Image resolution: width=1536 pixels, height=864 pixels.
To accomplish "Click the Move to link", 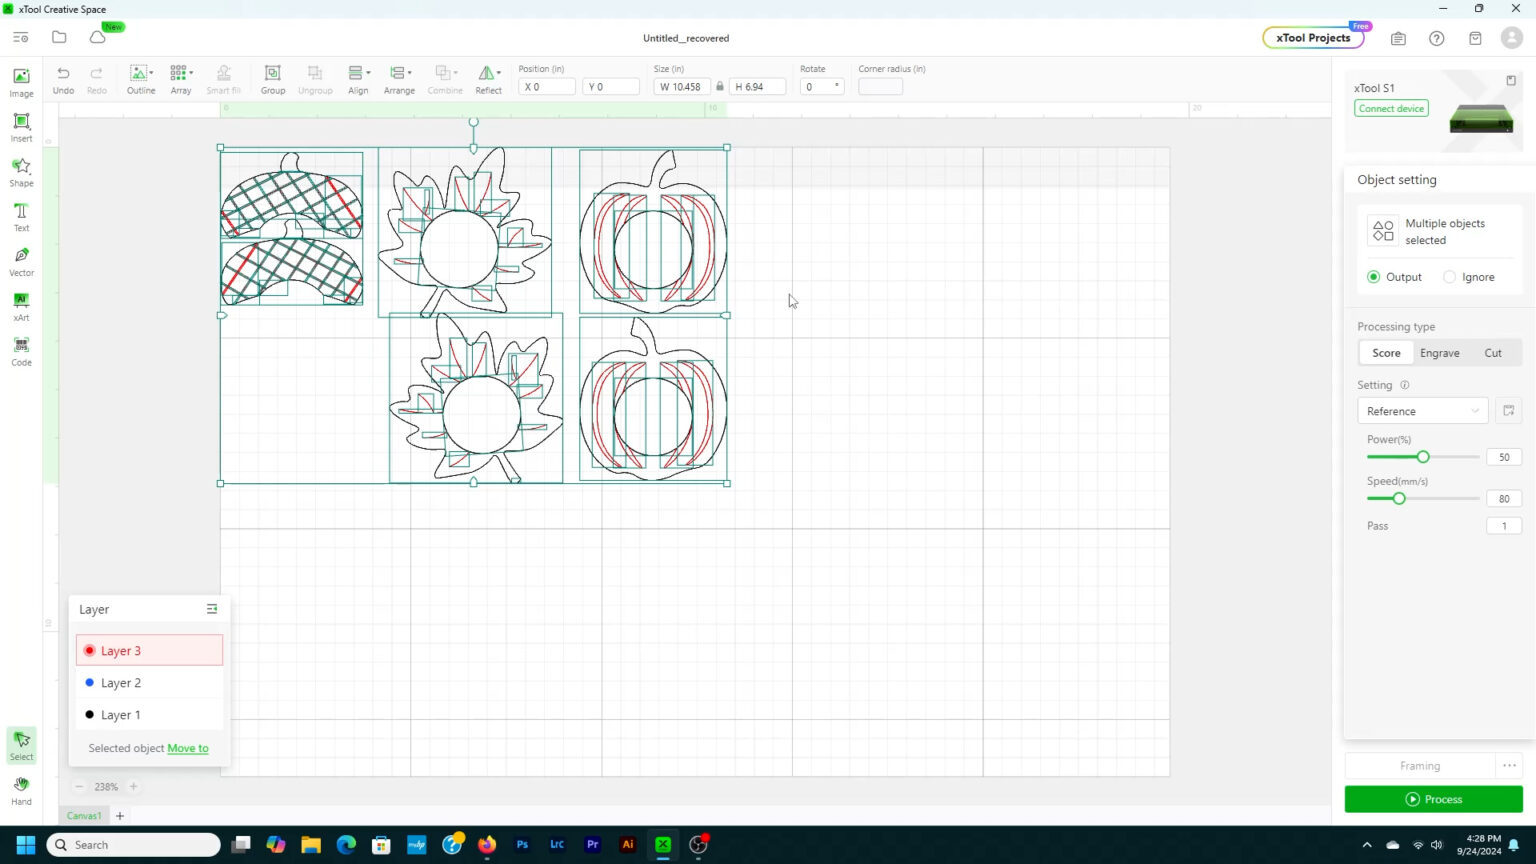I will coord(188,748).
